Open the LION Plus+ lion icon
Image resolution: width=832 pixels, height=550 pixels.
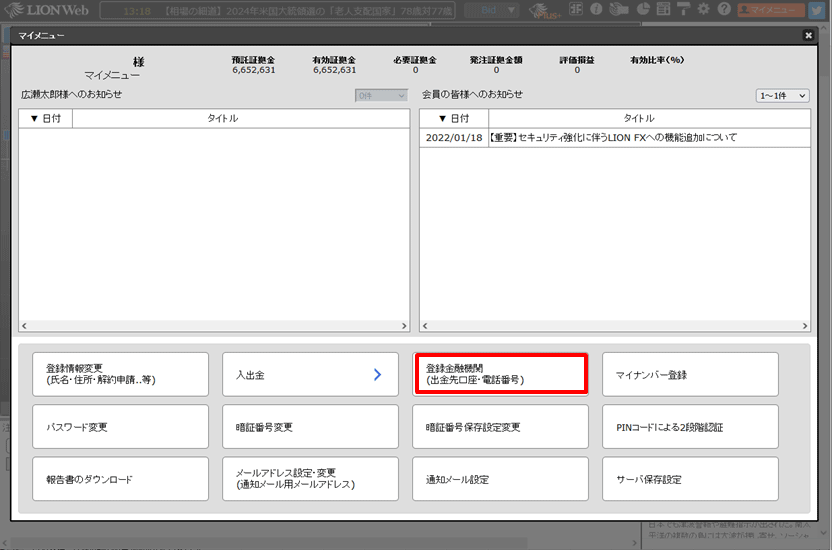pos(545,10)
